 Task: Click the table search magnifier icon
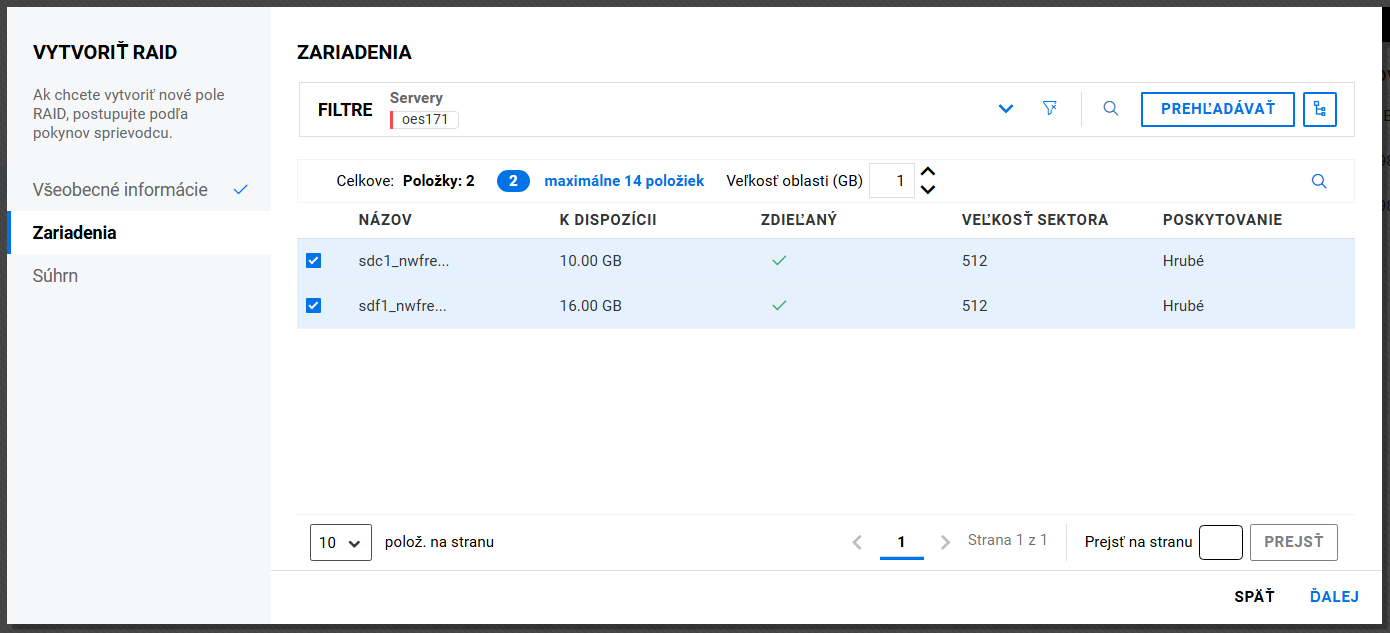[1319, 181]
